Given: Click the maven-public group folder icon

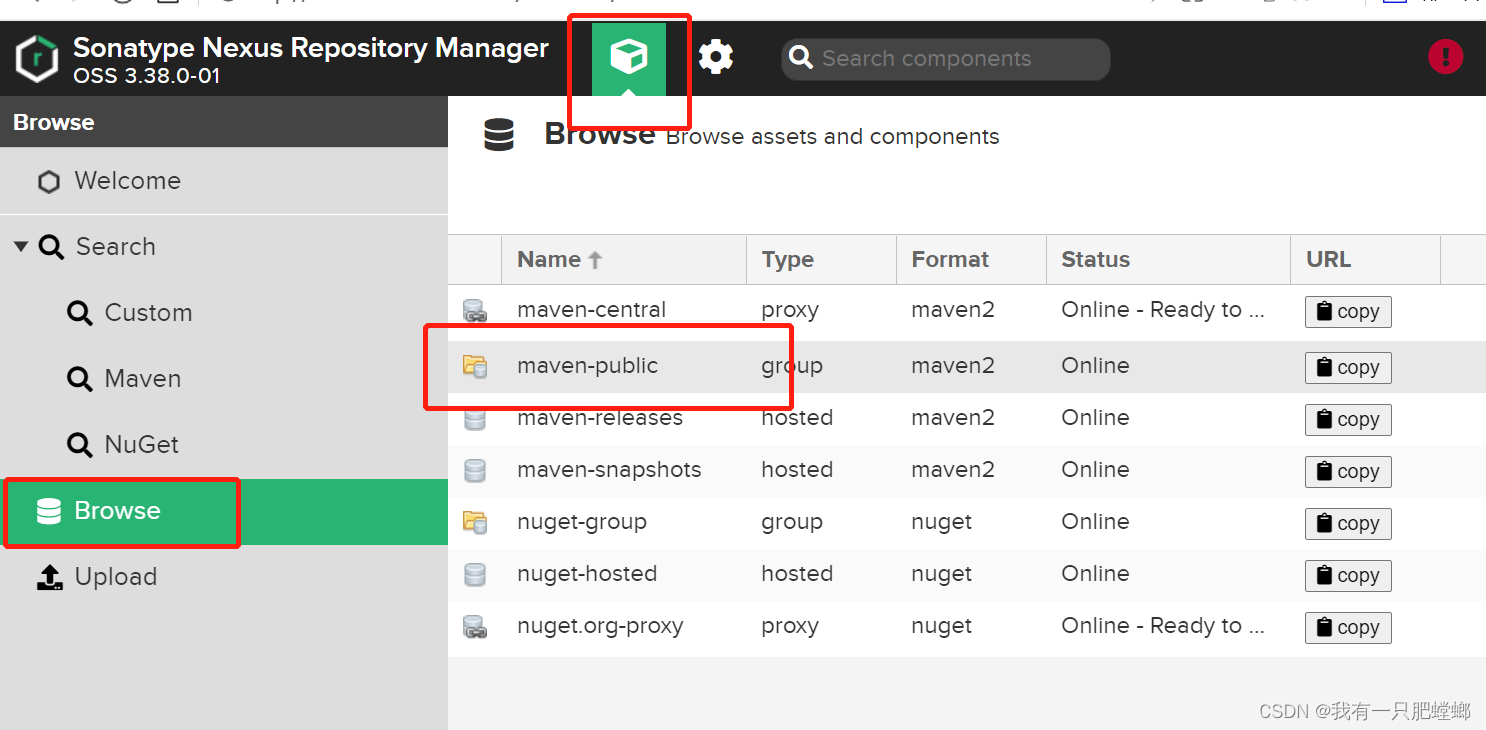Looking at the screenshot, I should tap(475, 366).
